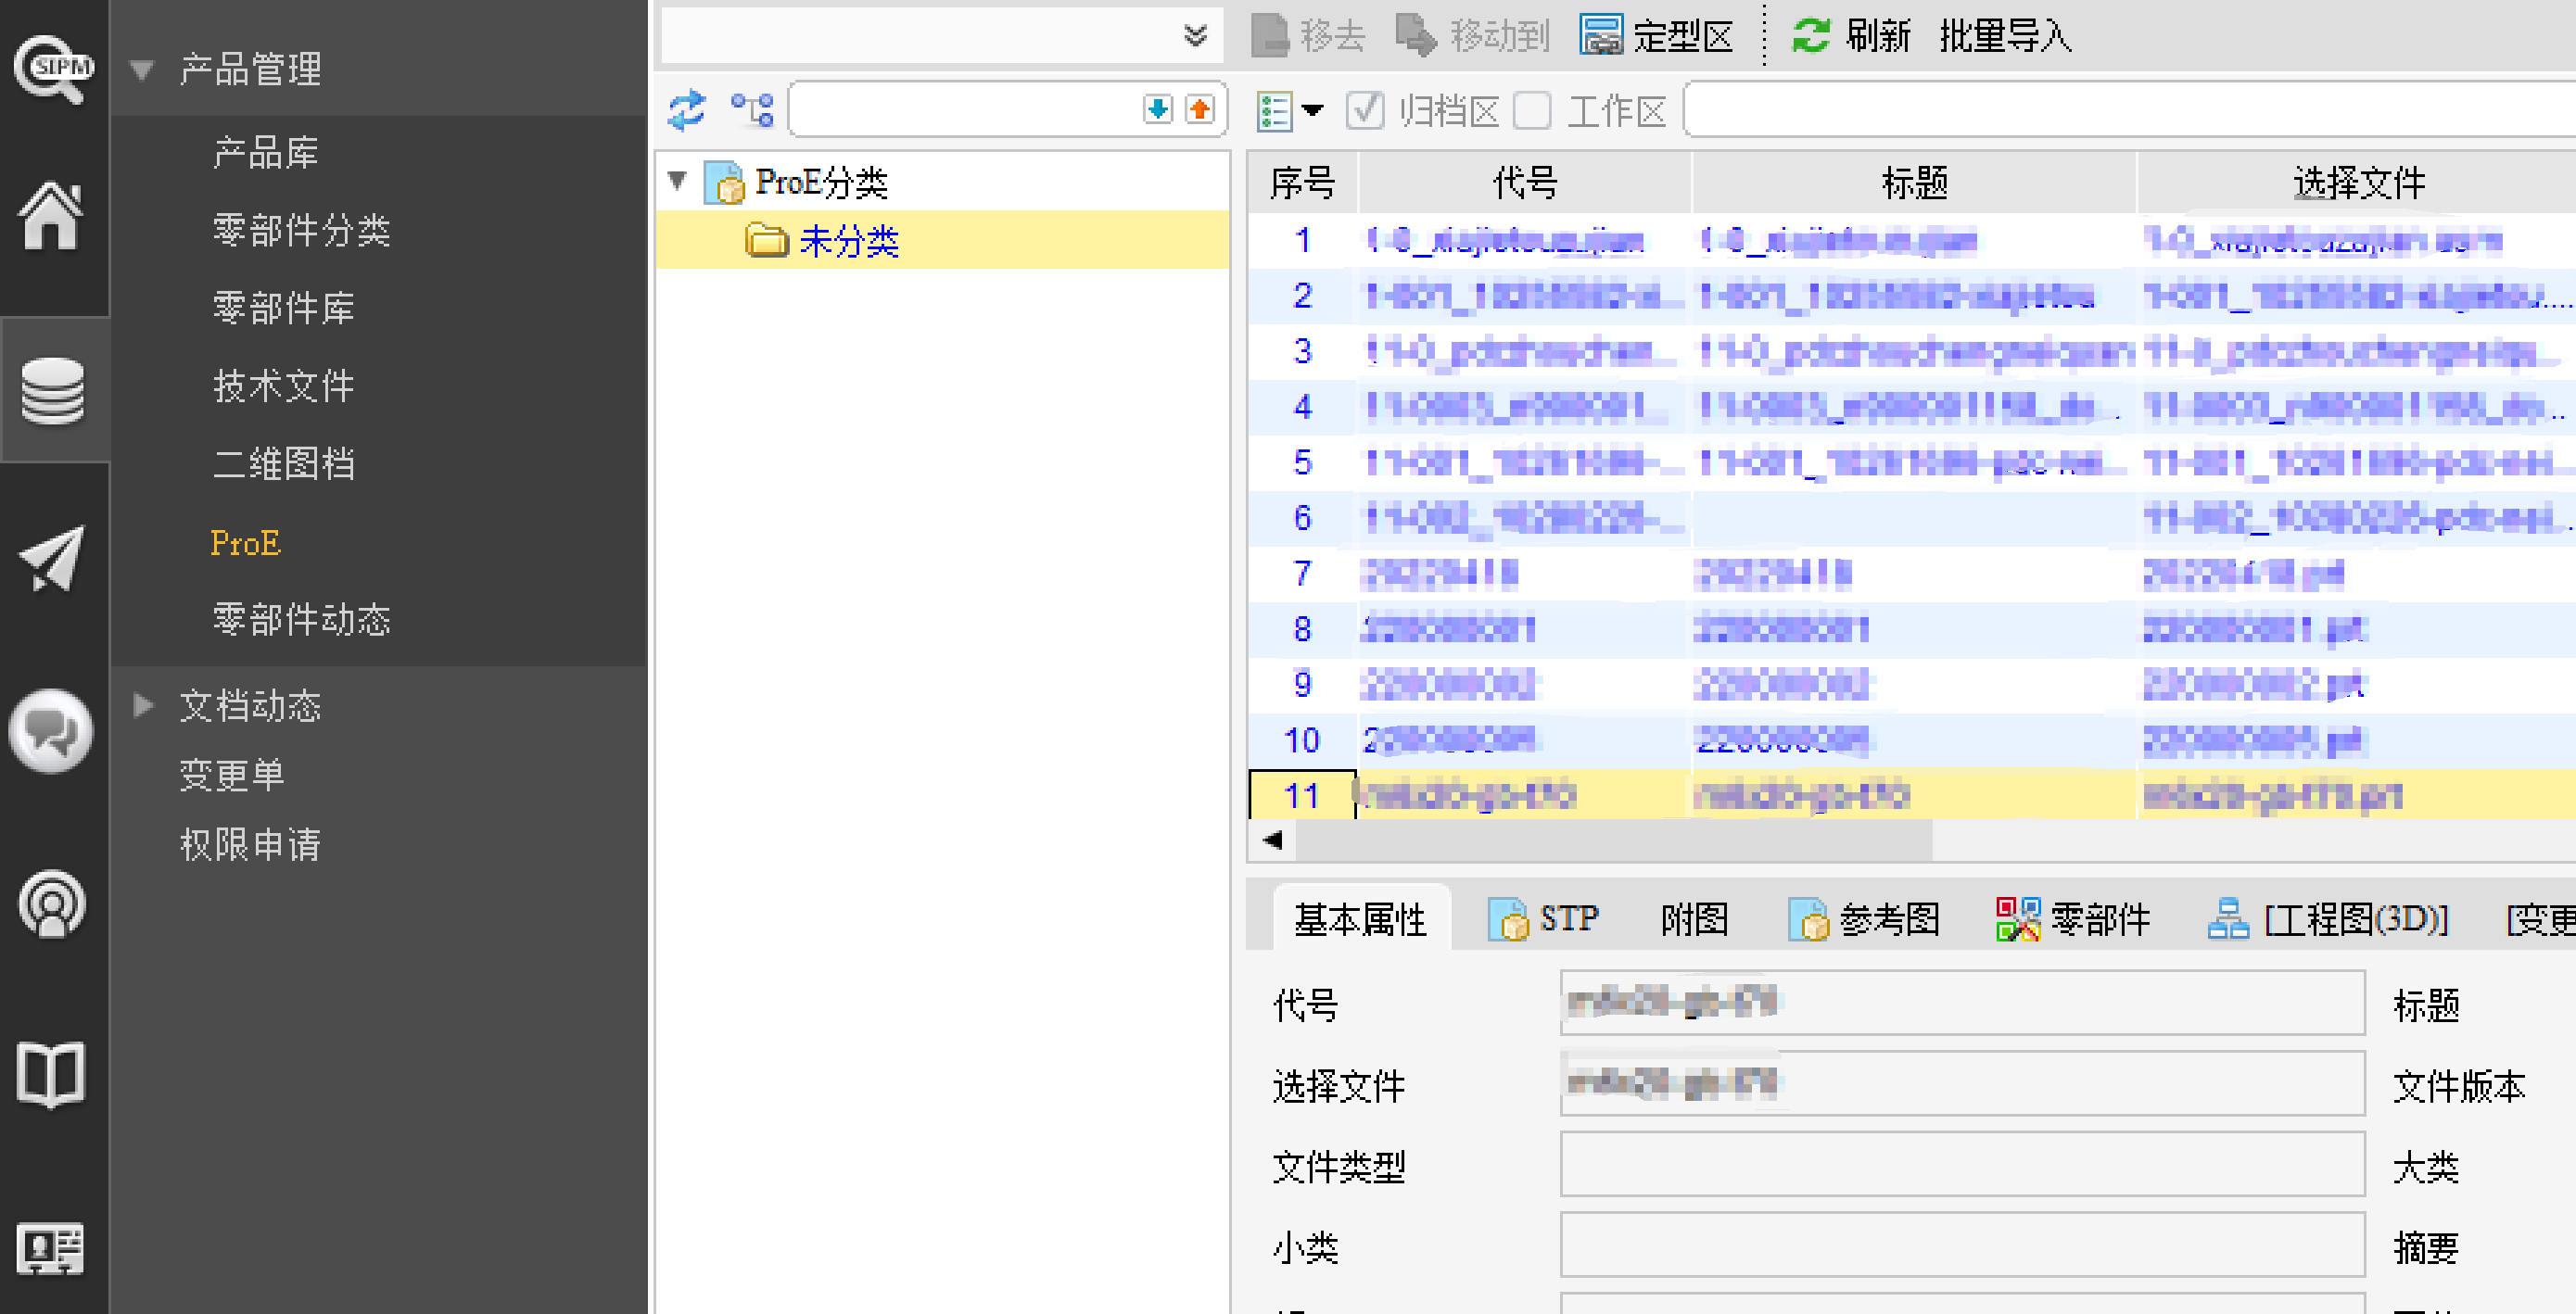Open the top combo box dropdown chevron

point(1195,36)
